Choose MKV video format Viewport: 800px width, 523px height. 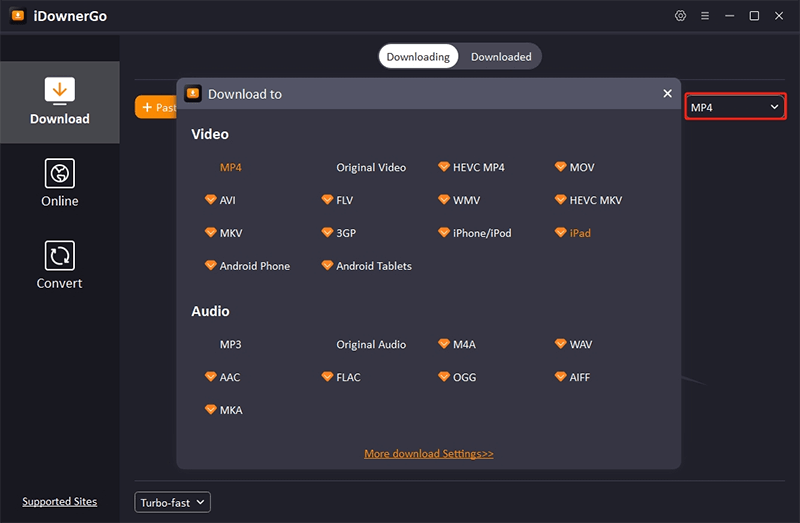coord(231,233)
